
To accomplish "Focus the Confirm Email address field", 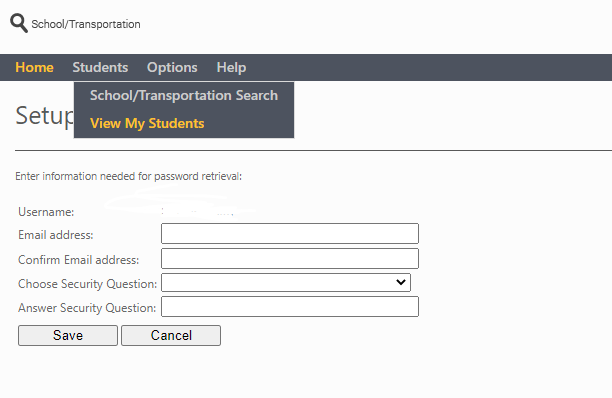I will (290, 259).
